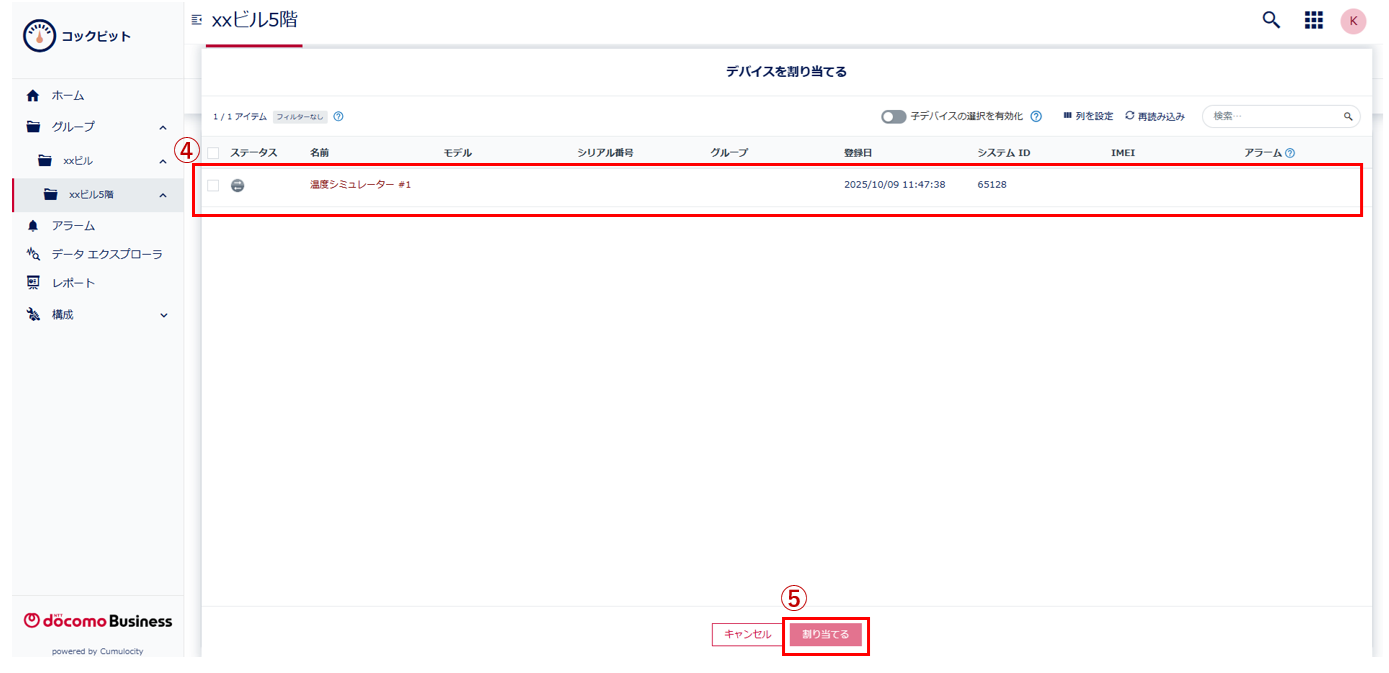
Task: Expand the 構成 menu chevron
Action: (x=164, y=315)
